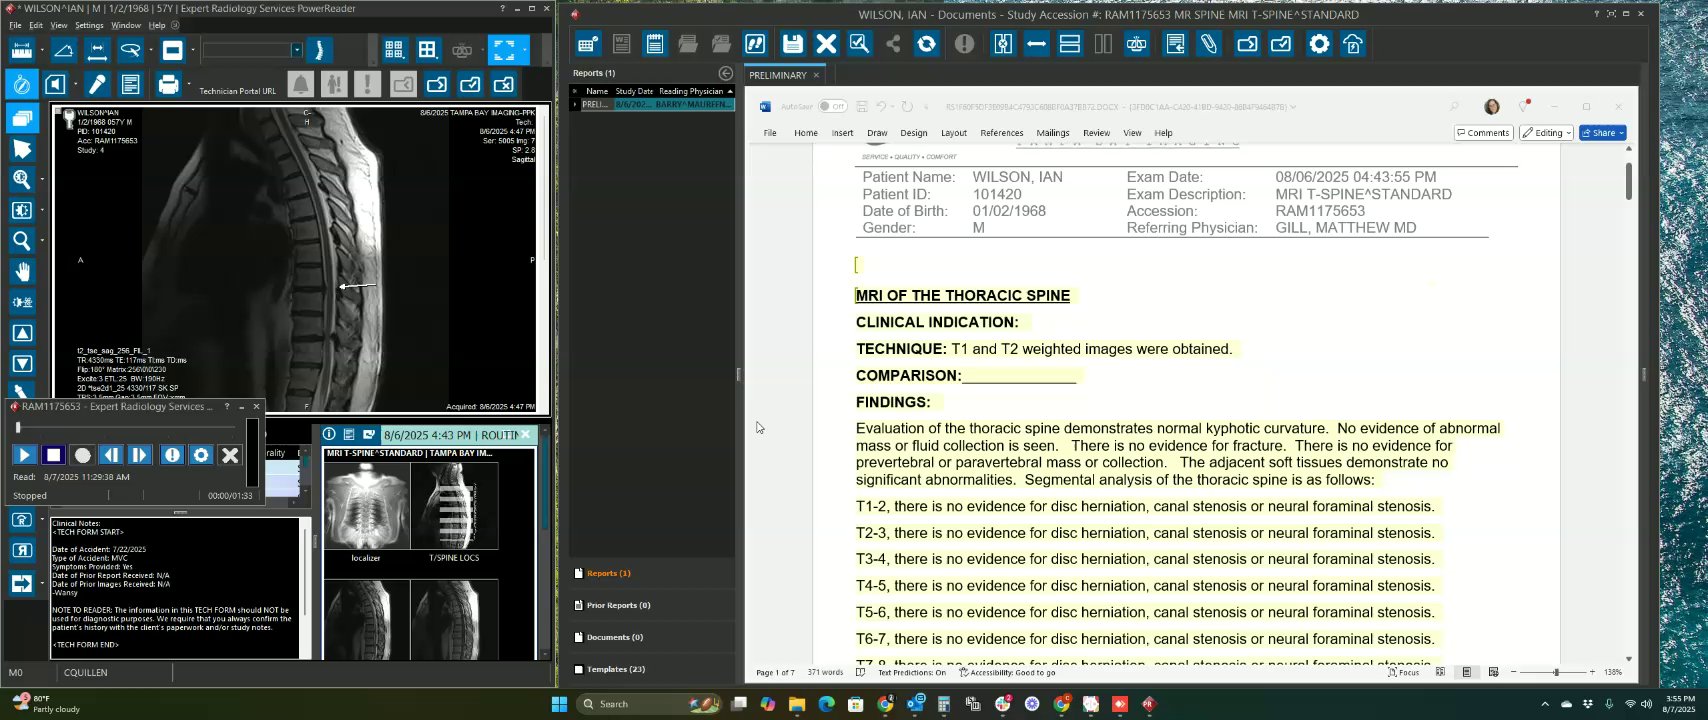1708x720 pixels.
Task: Click the study info icon above thumbnails
Action: (x=329, y=435)
